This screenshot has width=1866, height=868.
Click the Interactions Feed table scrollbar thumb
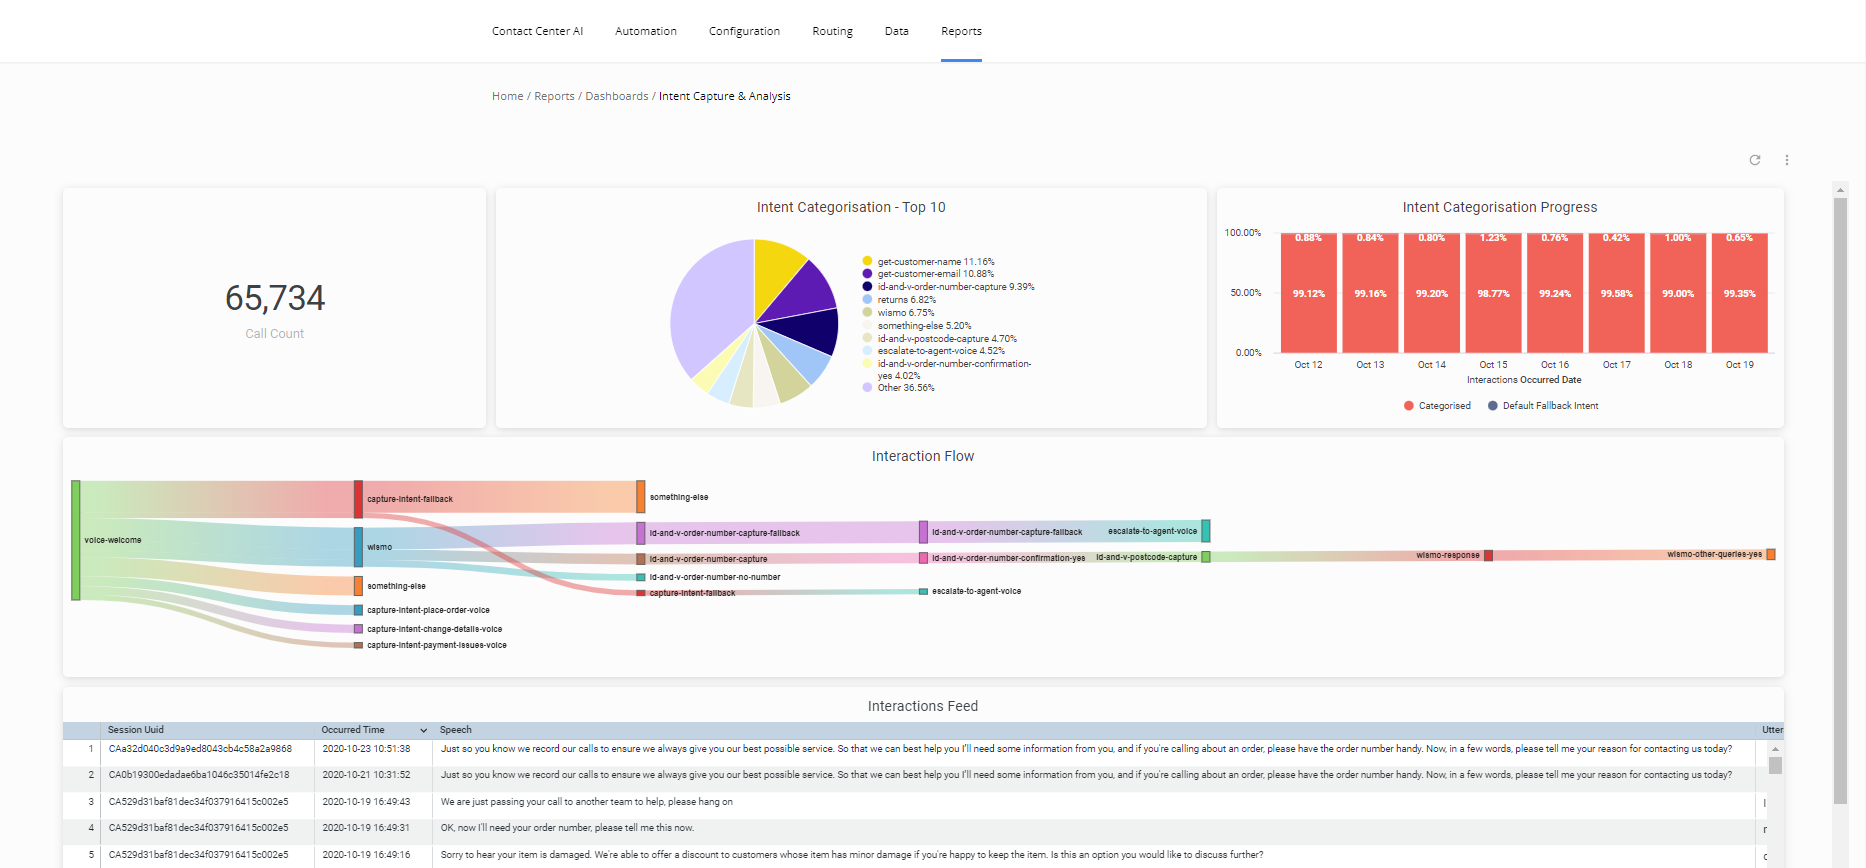(x=1775, y=766)
